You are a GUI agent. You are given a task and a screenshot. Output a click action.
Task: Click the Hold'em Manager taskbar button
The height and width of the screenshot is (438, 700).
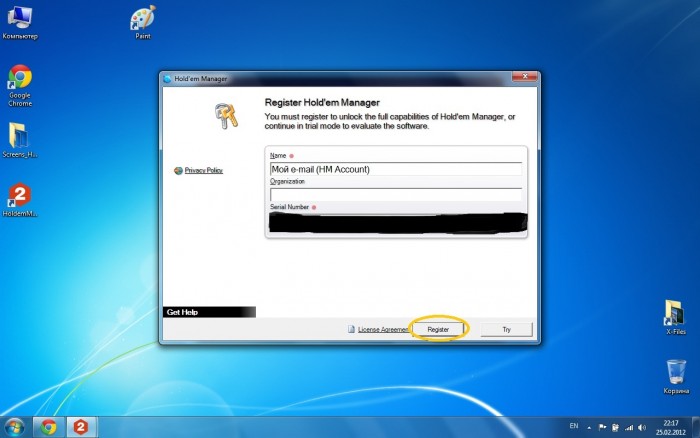pyautogui.click(x=81, y=427)
